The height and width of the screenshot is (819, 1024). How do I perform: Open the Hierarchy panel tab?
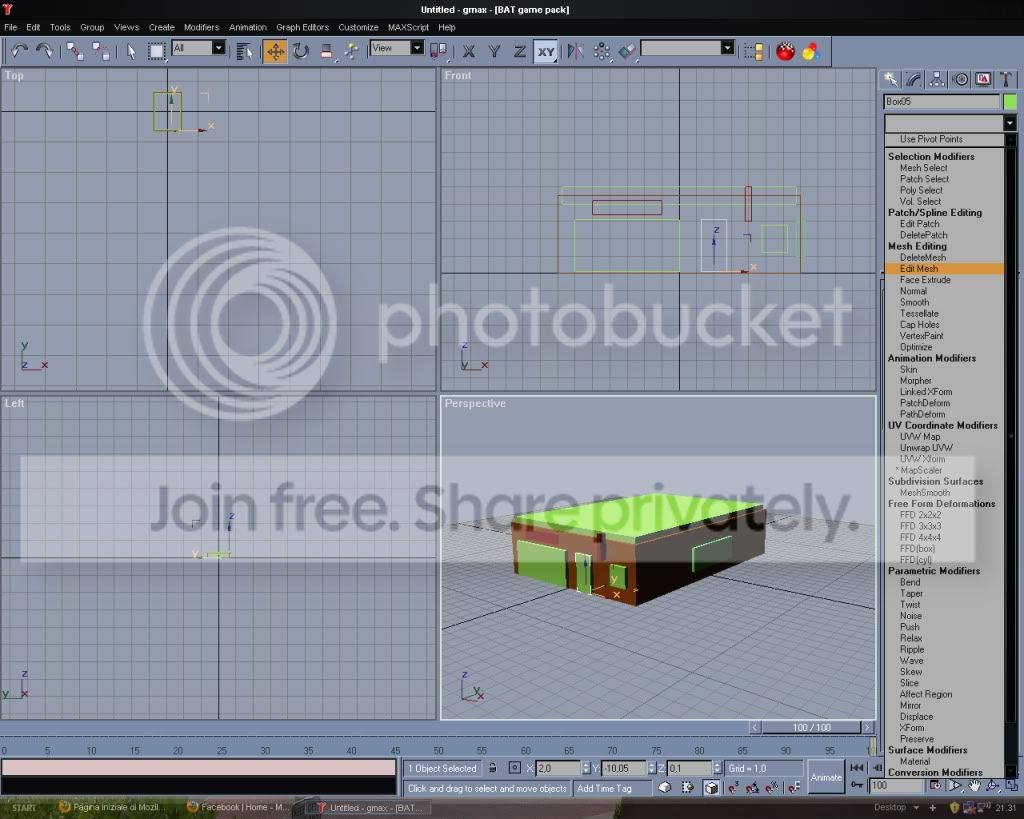point(937,79)
